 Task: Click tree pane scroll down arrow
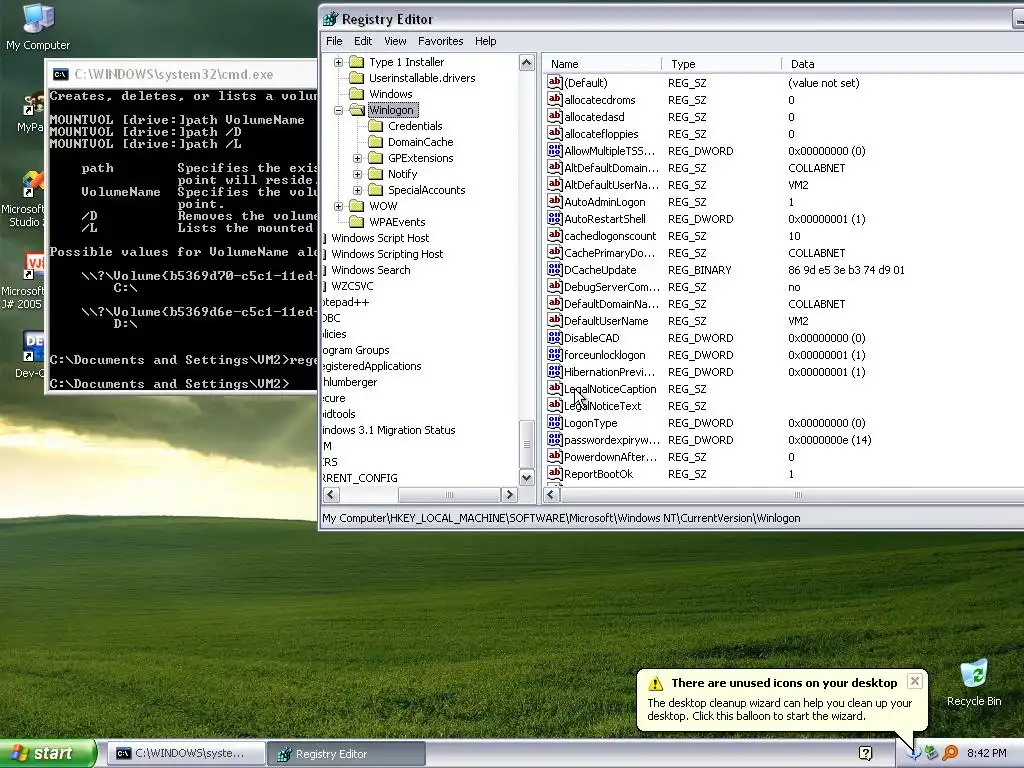[x=526, y=478]
